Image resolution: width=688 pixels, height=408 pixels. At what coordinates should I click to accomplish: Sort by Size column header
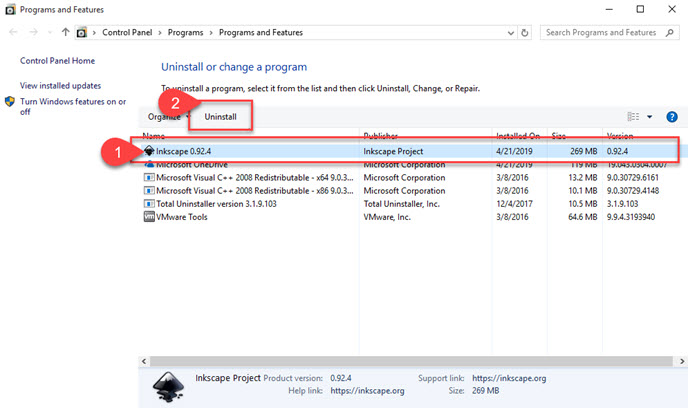click(x=559, y=136)
